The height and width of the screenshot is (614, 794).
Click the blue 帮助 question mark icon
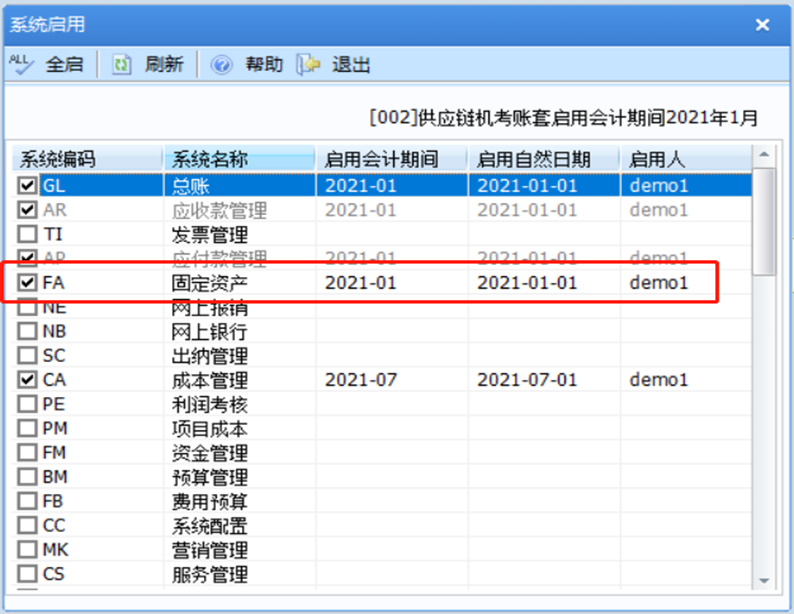[x=221, y=65]
